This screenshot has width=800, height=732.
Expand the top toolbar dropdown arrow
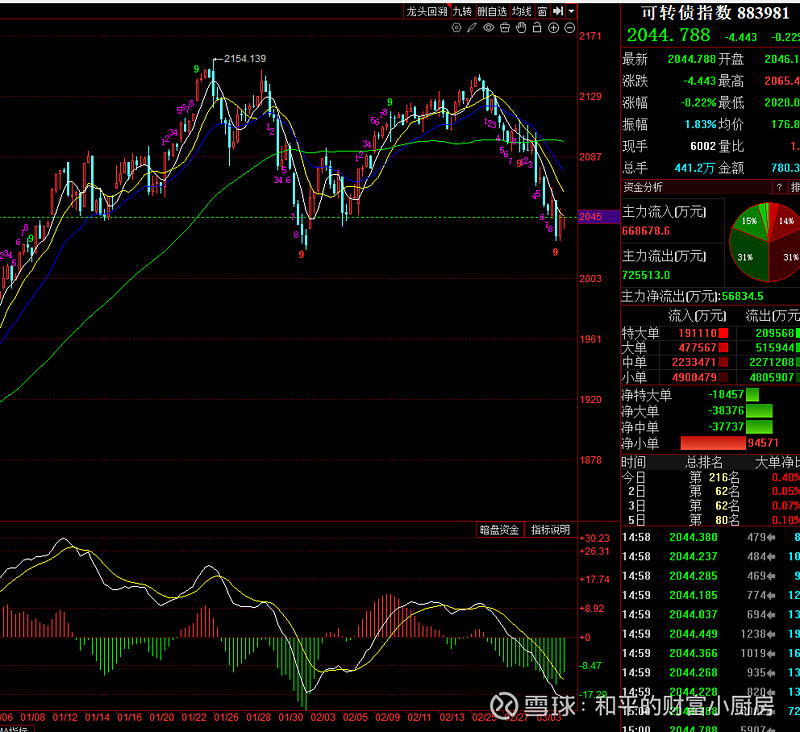click(571, 11)
